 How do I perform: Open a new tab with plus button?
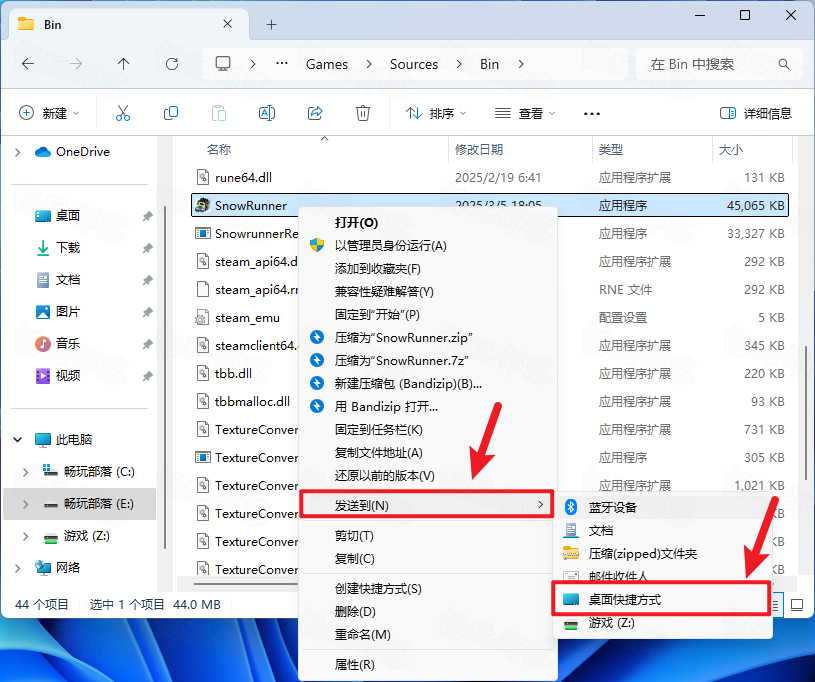point(271,24)
